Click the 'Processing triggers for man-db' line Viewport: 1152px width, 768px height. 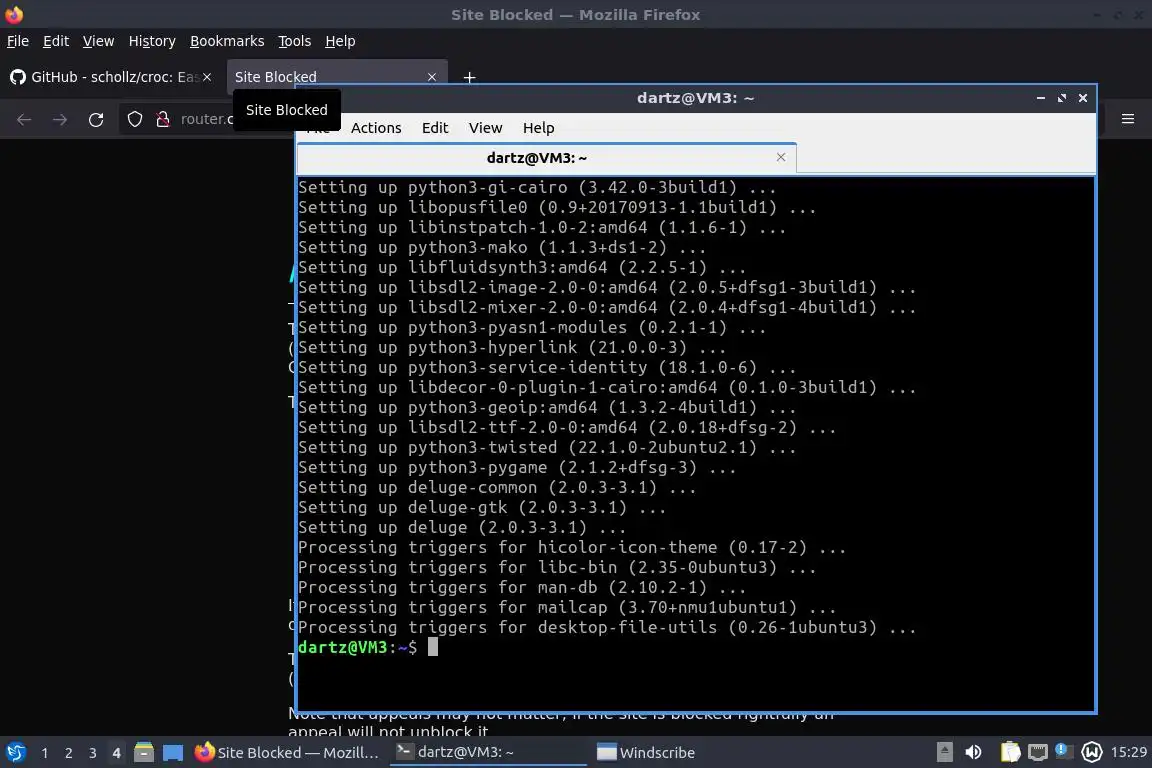click(522, 588)
